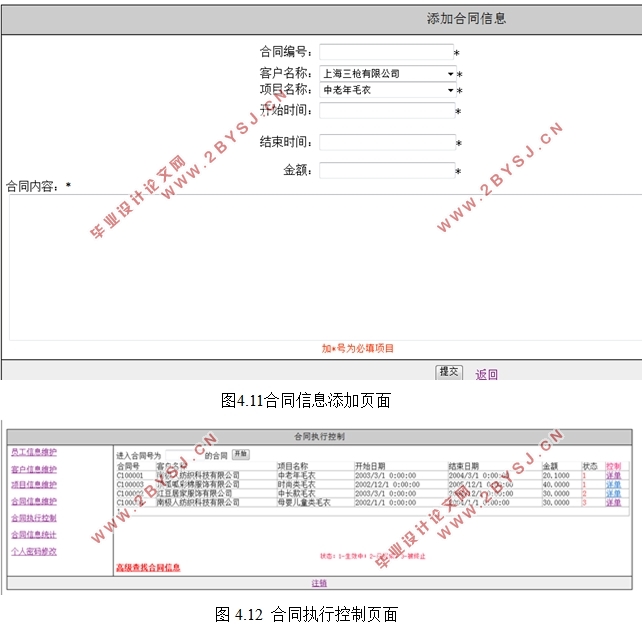The height and width of the screenshot is (625, 642).
Task: Click the 提交 button
Action: [x=449, y=372]
